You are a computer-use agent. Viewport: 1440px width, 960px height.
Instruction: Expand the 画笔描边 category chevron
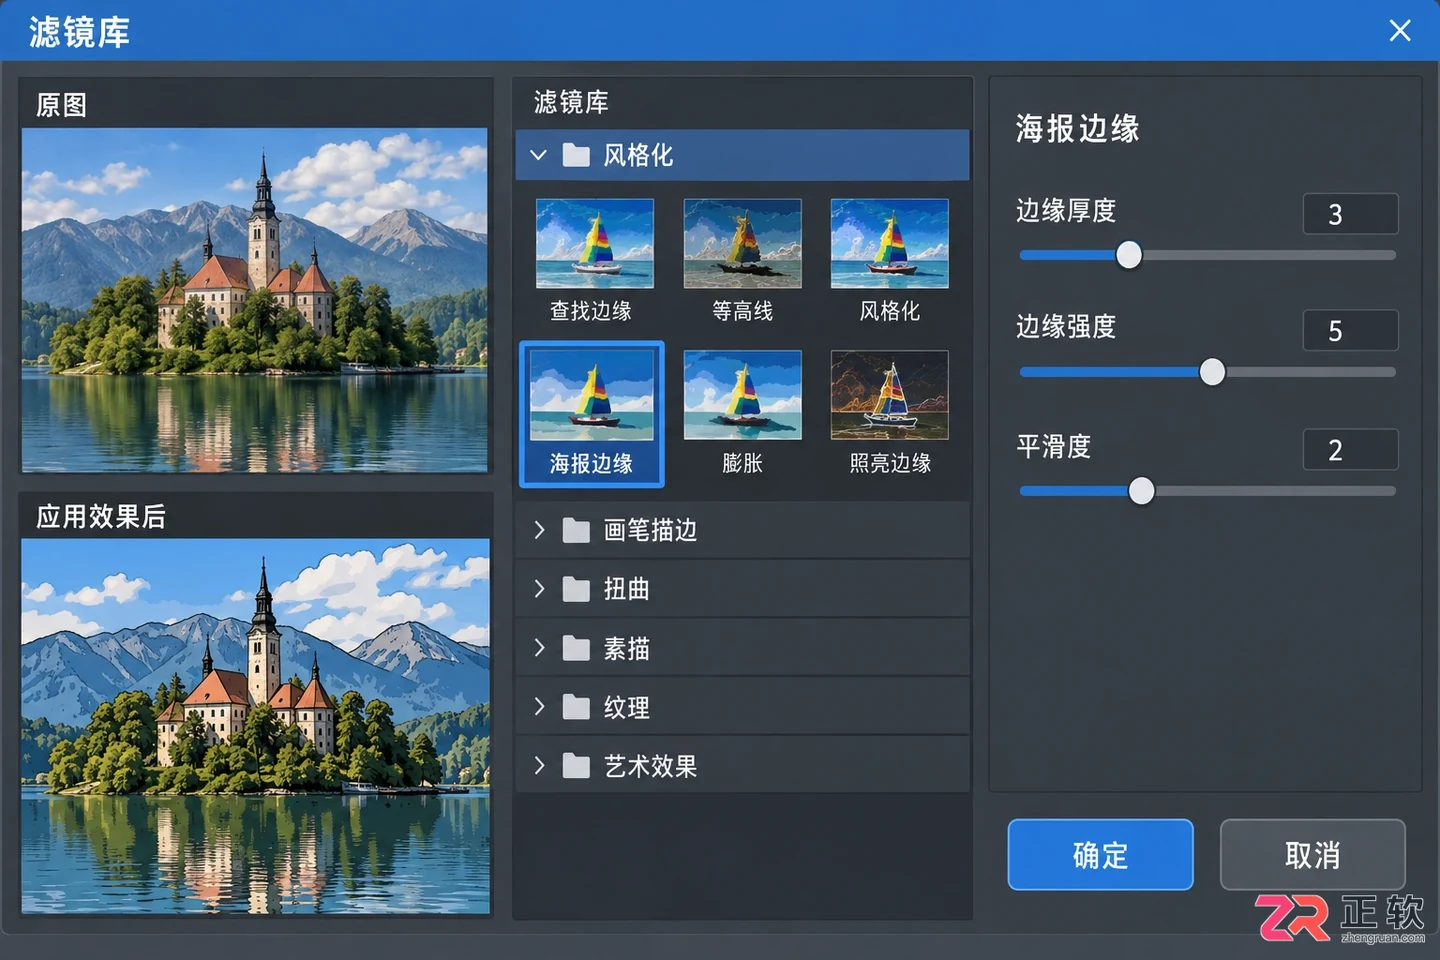point(539,530)
